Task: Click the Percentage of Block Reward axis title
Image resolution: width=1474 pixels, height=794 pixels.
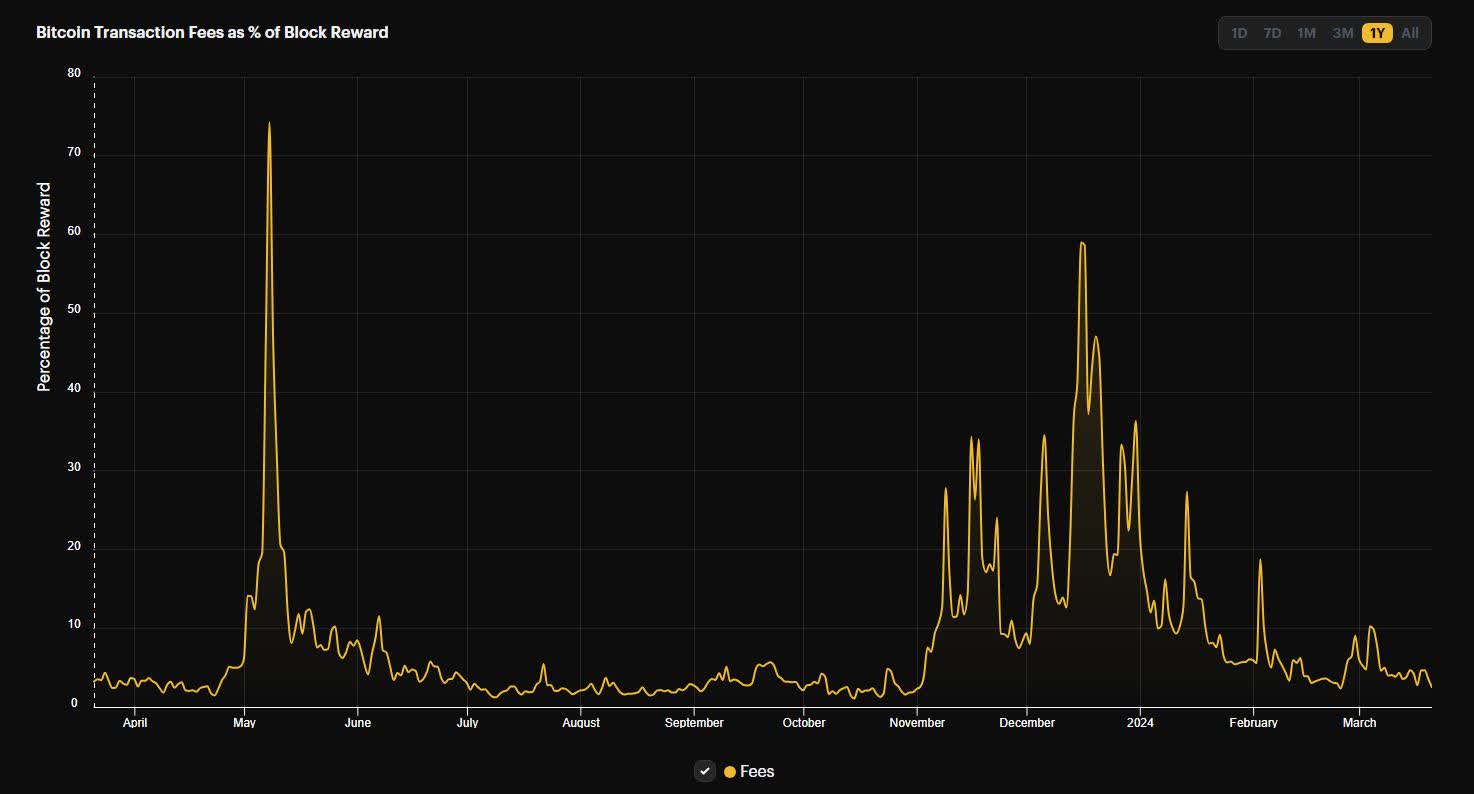Action: pyautogui.click(x=44, y=287)
